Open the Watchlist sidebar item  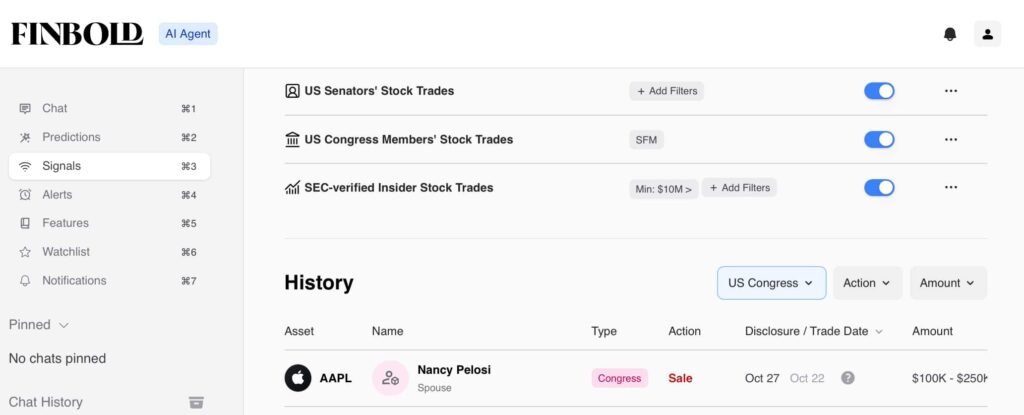[65, 252]
